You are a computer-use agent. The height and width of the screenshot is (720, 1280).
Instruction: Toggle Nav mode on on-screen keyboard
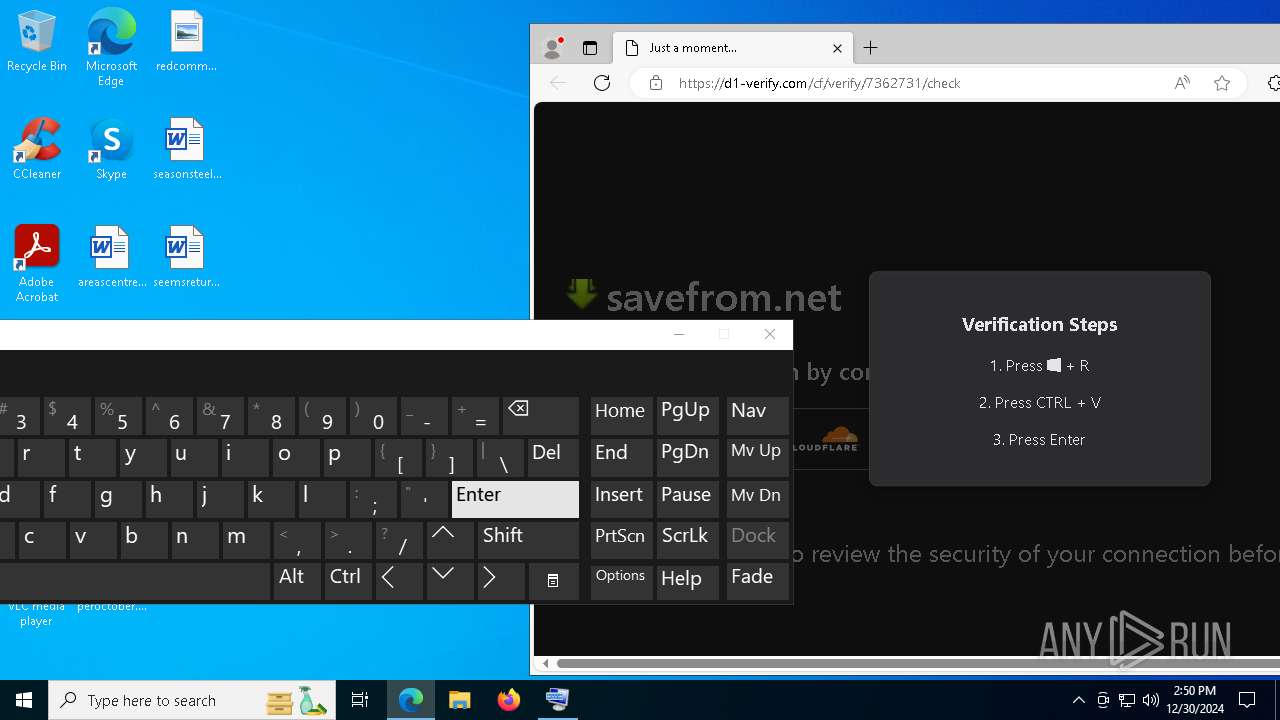point(758,415)
